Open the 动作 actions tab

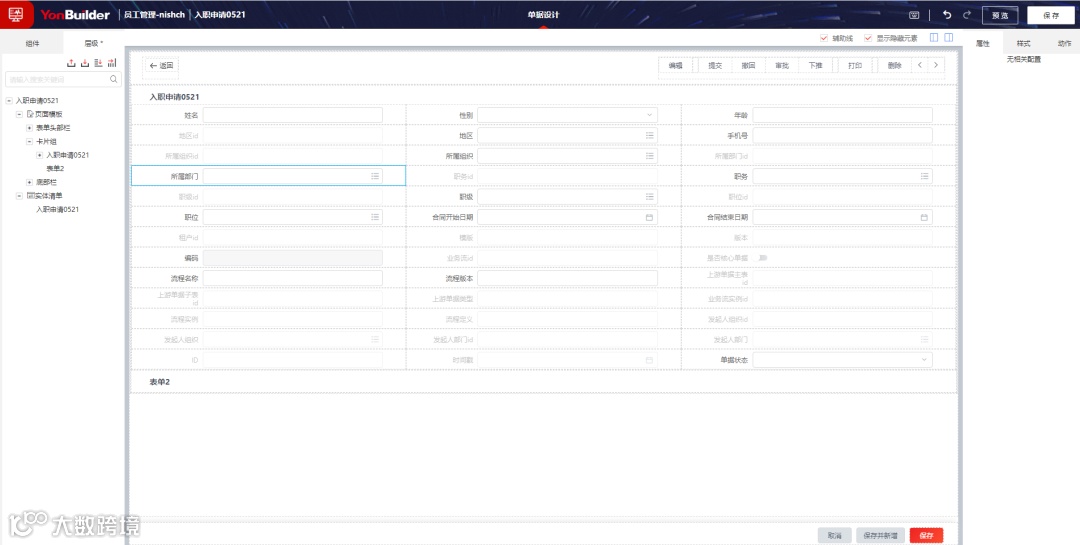(x=1064, y=43)
